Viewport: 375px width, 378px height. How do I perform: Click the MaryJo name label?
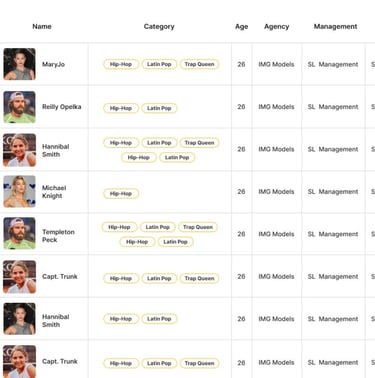coord(53,64)
